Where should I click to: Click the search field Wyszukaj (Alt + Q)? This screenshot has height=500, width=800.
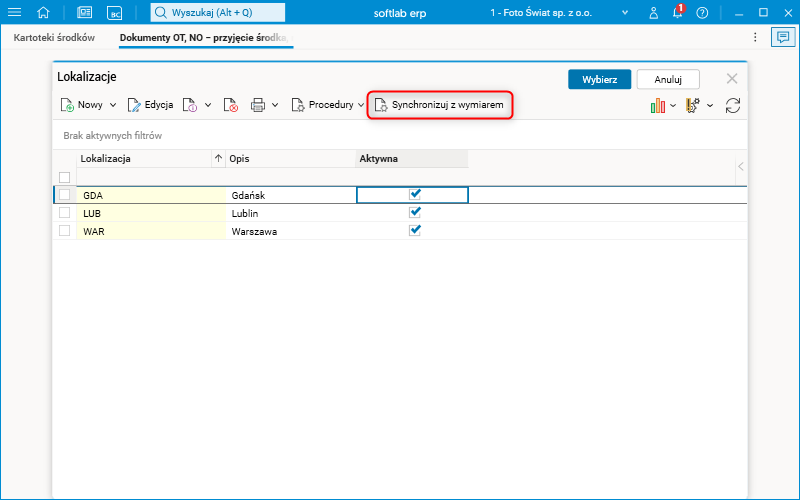(218, 13)
